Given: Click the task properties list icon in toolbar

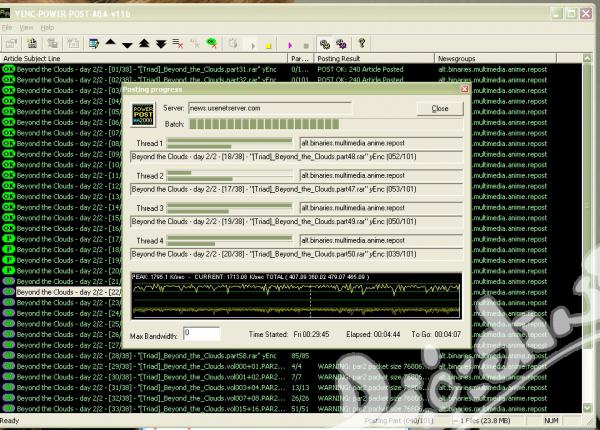Looking at the screenshot, I should (93, 44).
